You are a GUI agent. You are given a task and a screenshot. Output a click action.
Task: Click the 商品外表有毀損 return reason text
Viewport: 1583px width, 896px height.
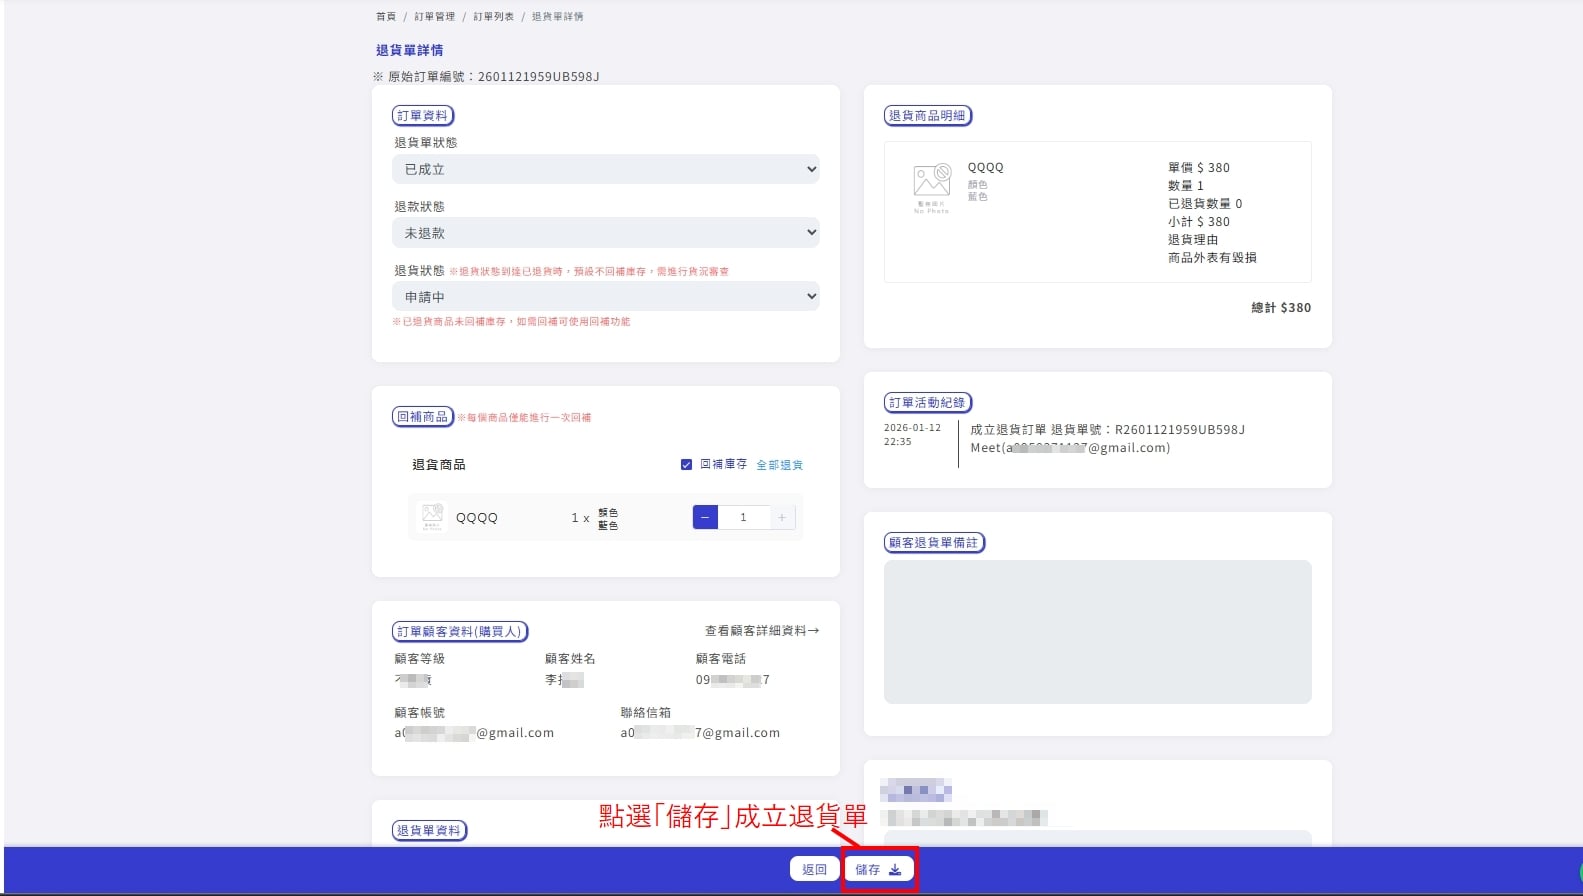(1212, 258)
